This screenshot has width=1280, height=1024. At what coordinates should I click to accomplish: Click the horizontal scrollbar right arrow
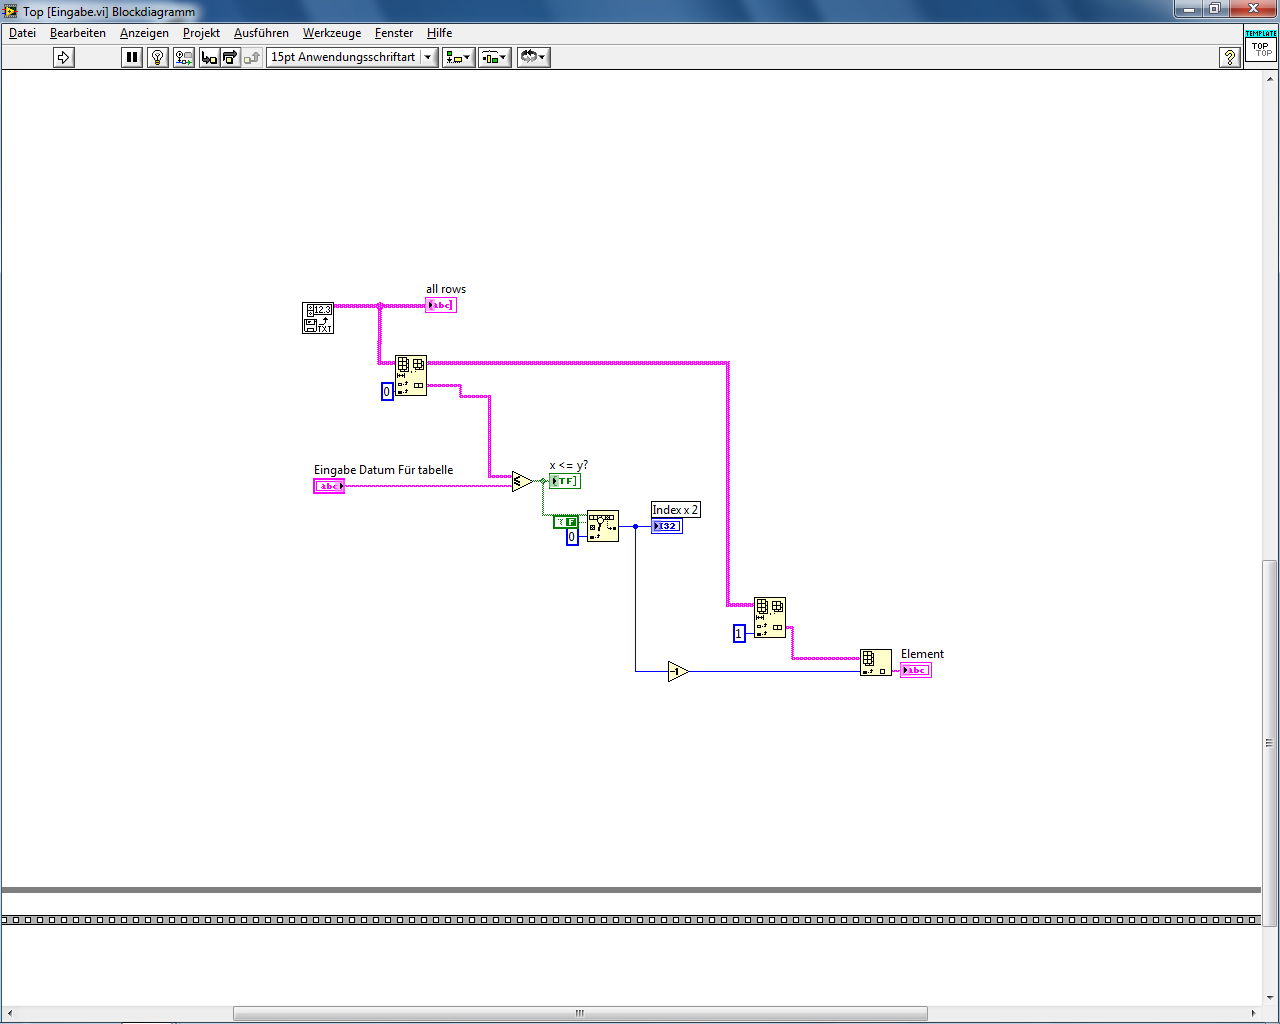1254,1013
